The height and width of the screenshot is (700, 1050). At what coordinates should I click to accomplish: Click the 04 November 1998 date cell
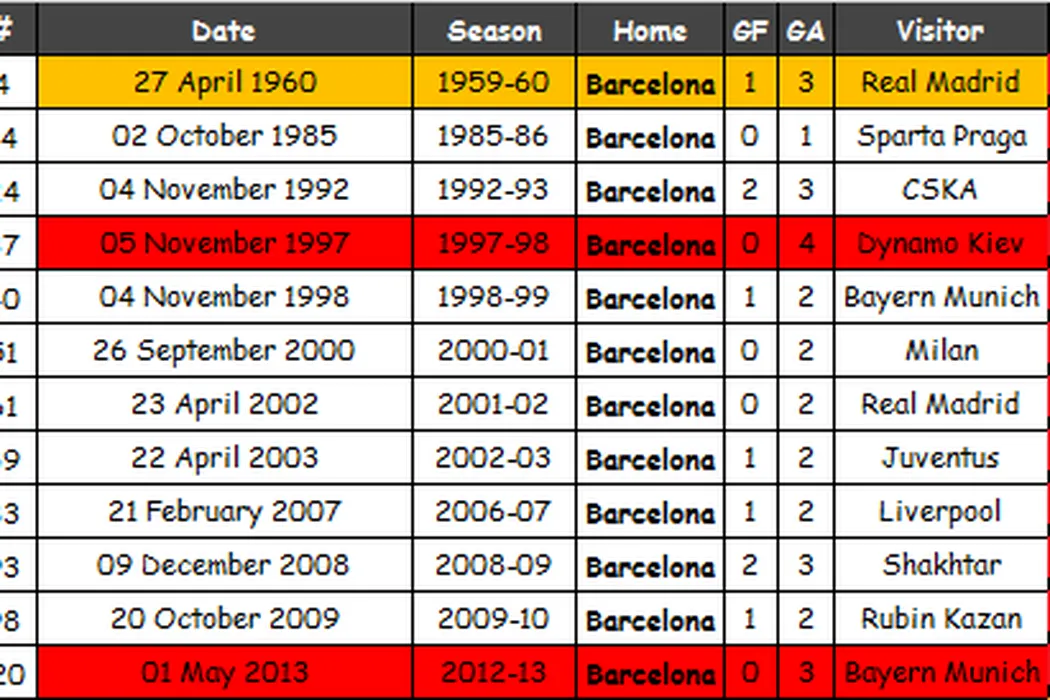(224, 297)
